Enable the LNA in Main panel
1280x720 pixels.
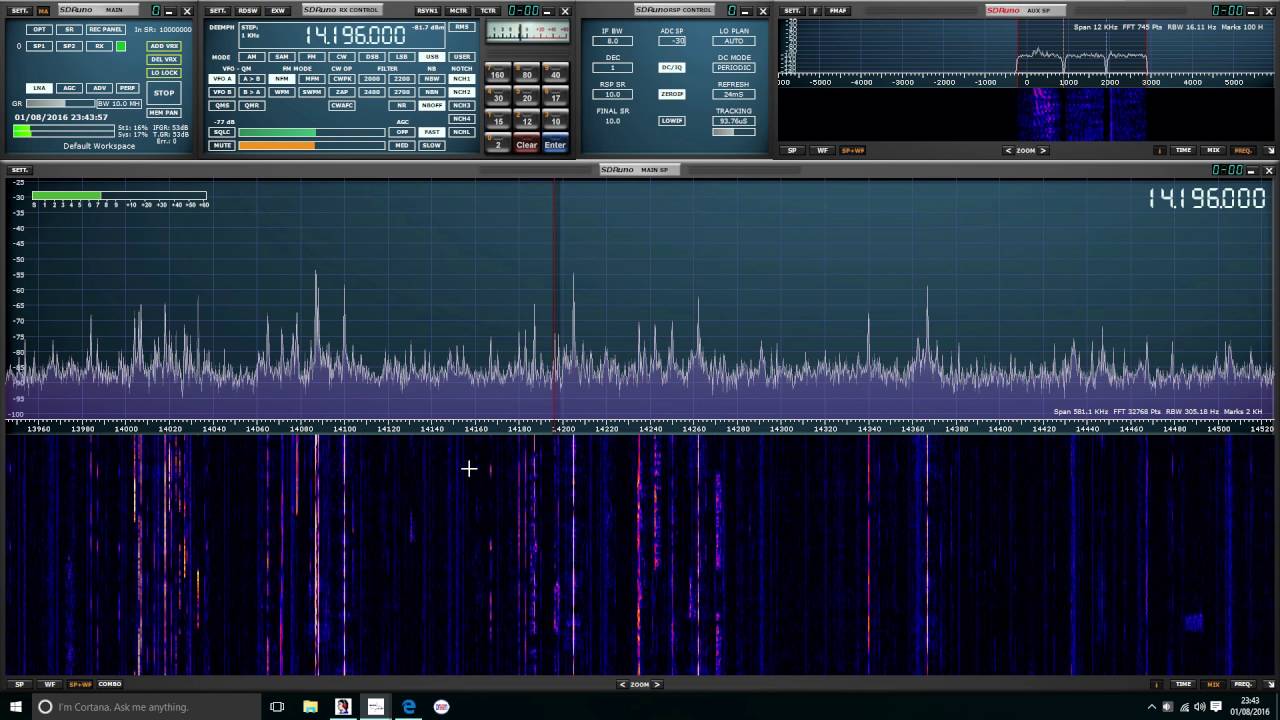tap(39, 88)
